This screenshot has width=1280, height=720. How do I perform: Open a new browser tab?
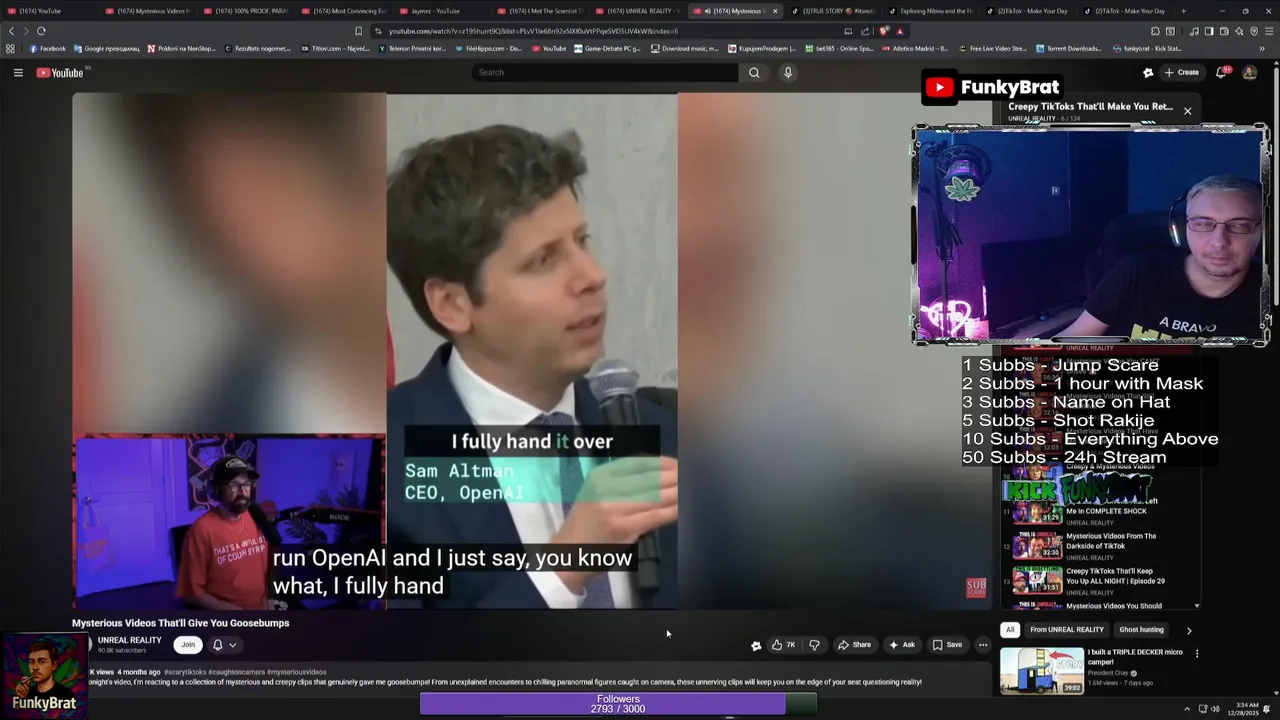pos(1183,11)
